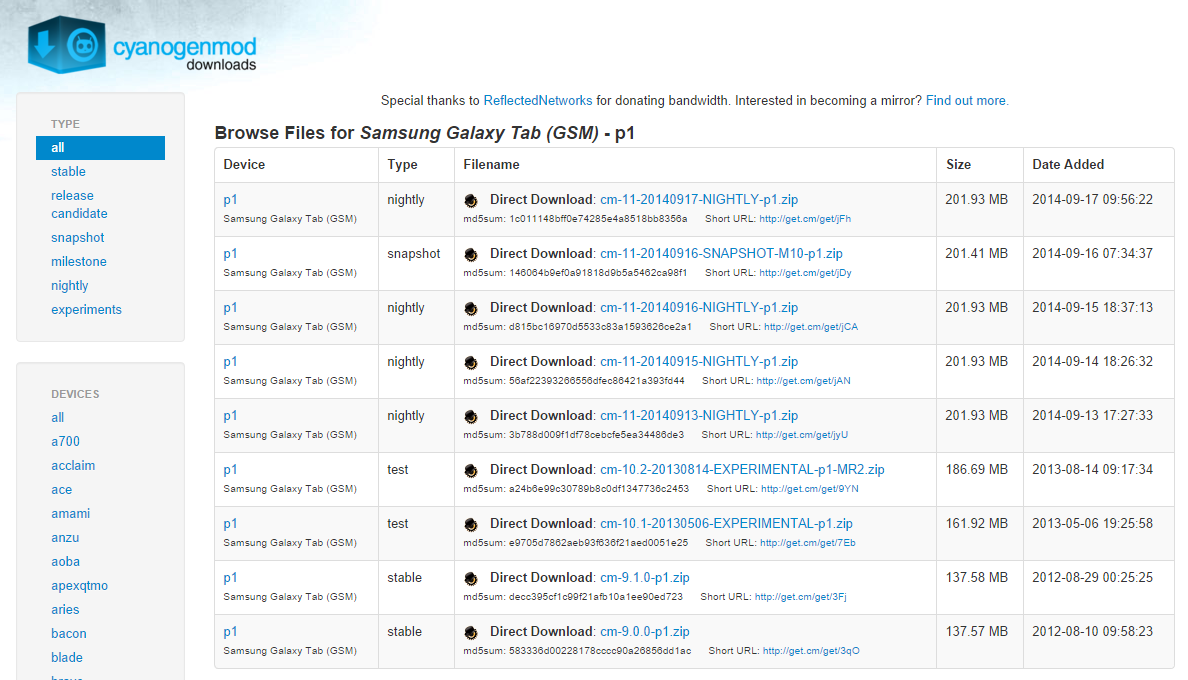Open short URL http://get.cm/get/jFh
This screenshot has width=1188, height=680.
point(805,219)
